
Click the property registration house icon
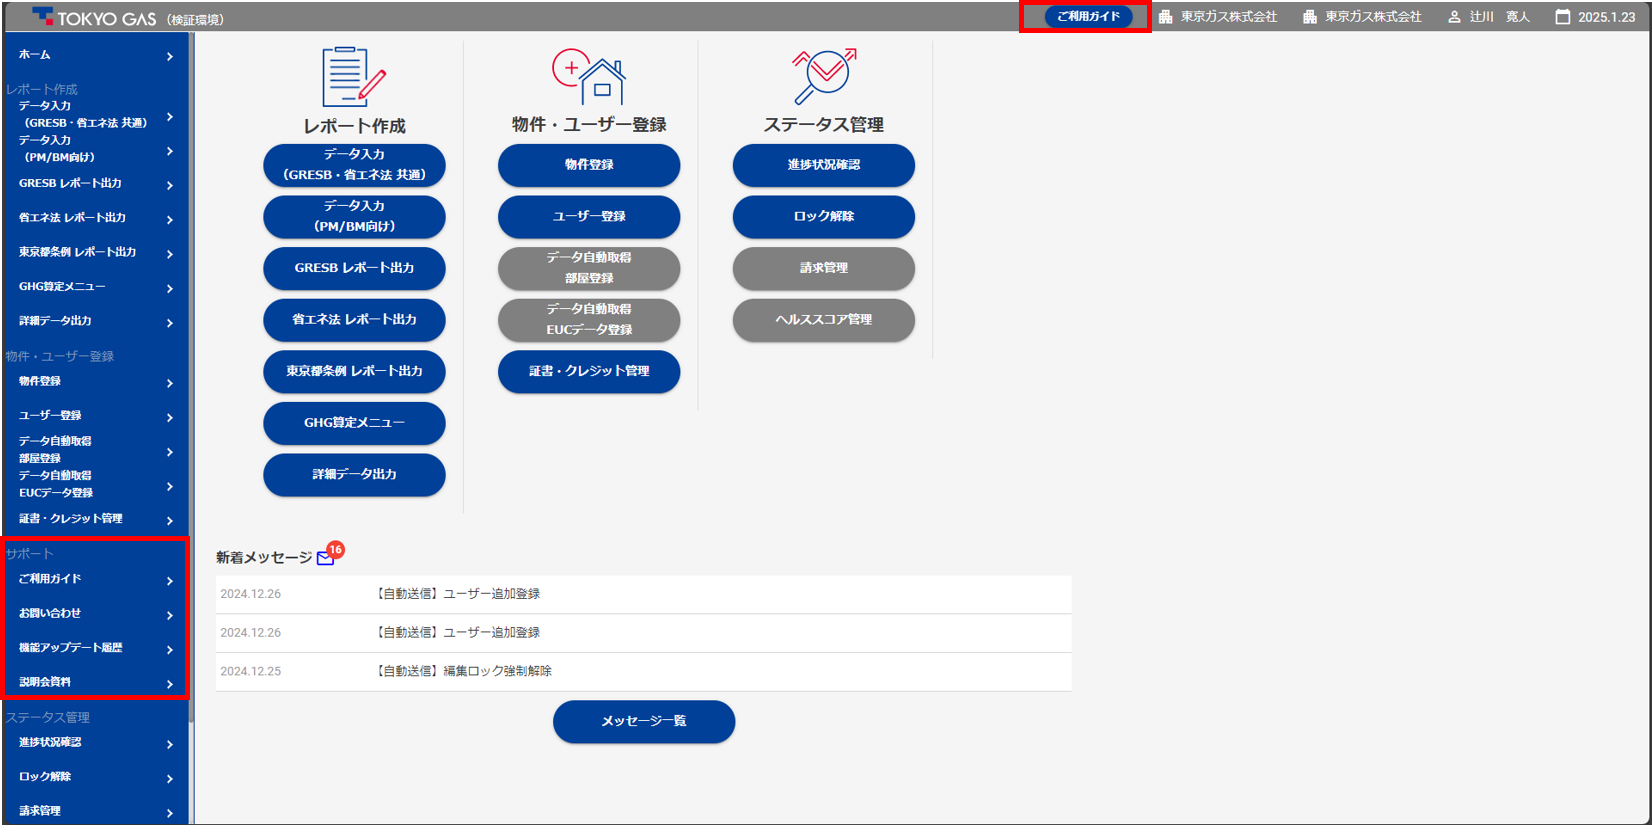click(x=589, y=76)
